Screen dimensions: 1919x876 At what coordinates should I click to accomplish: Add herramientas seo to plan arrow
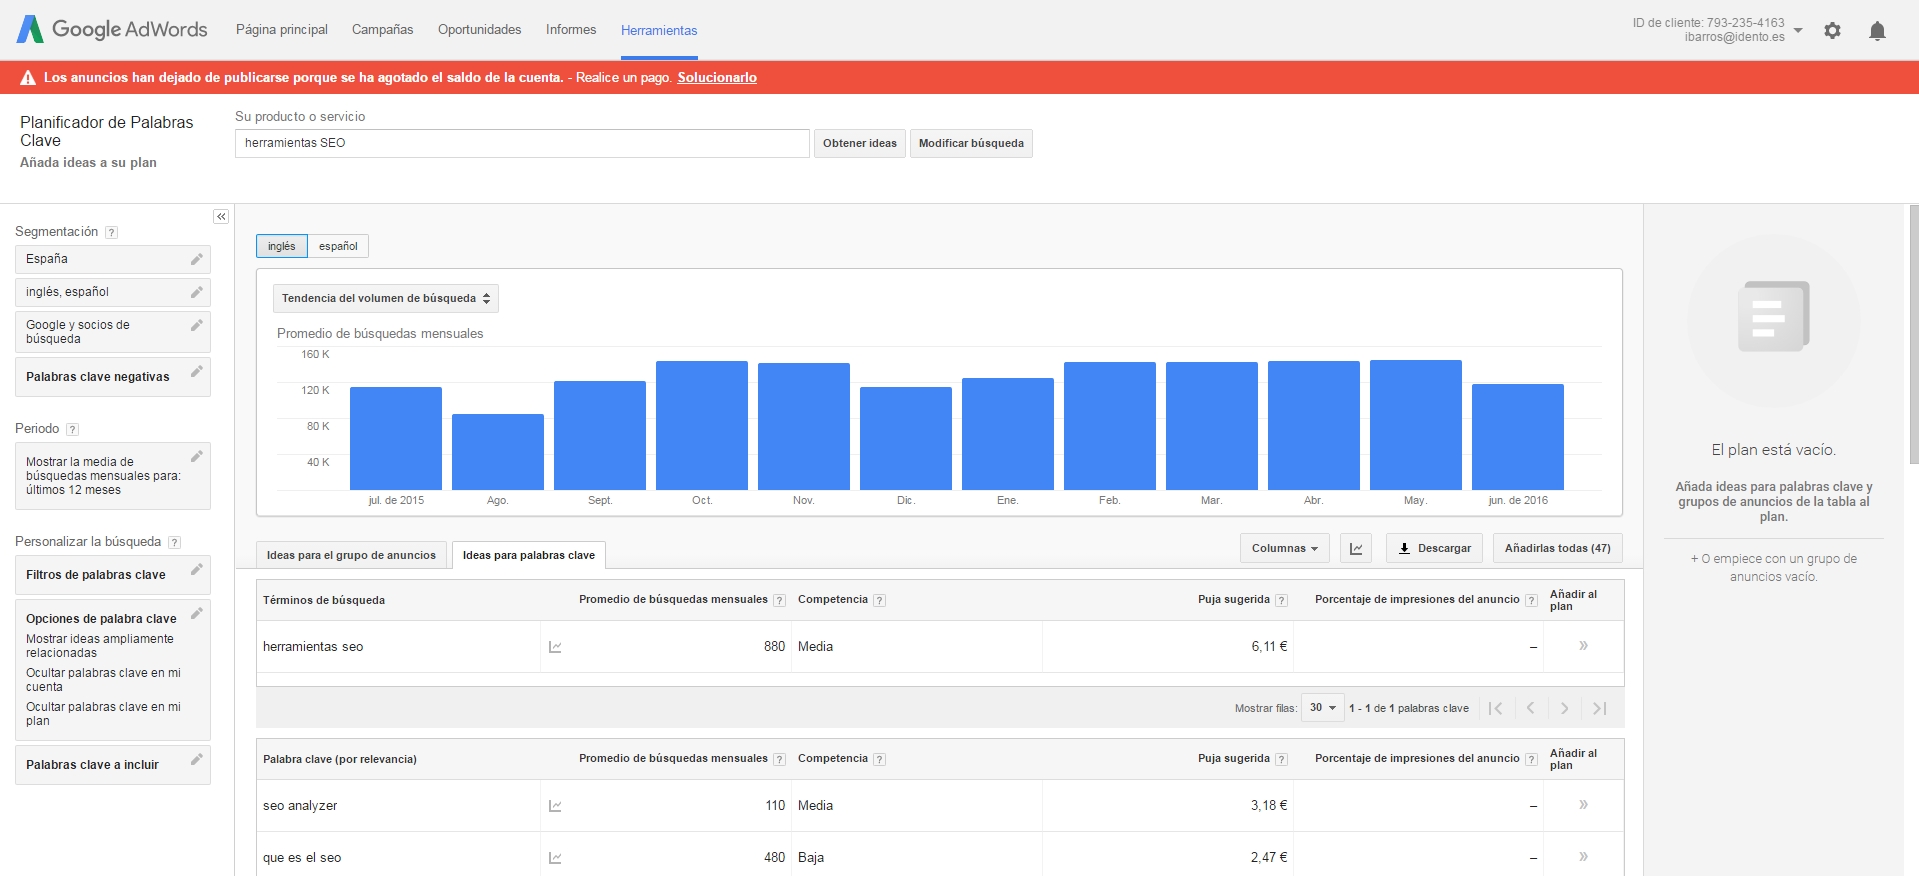pyautogui.click(x=1584, y=646)
